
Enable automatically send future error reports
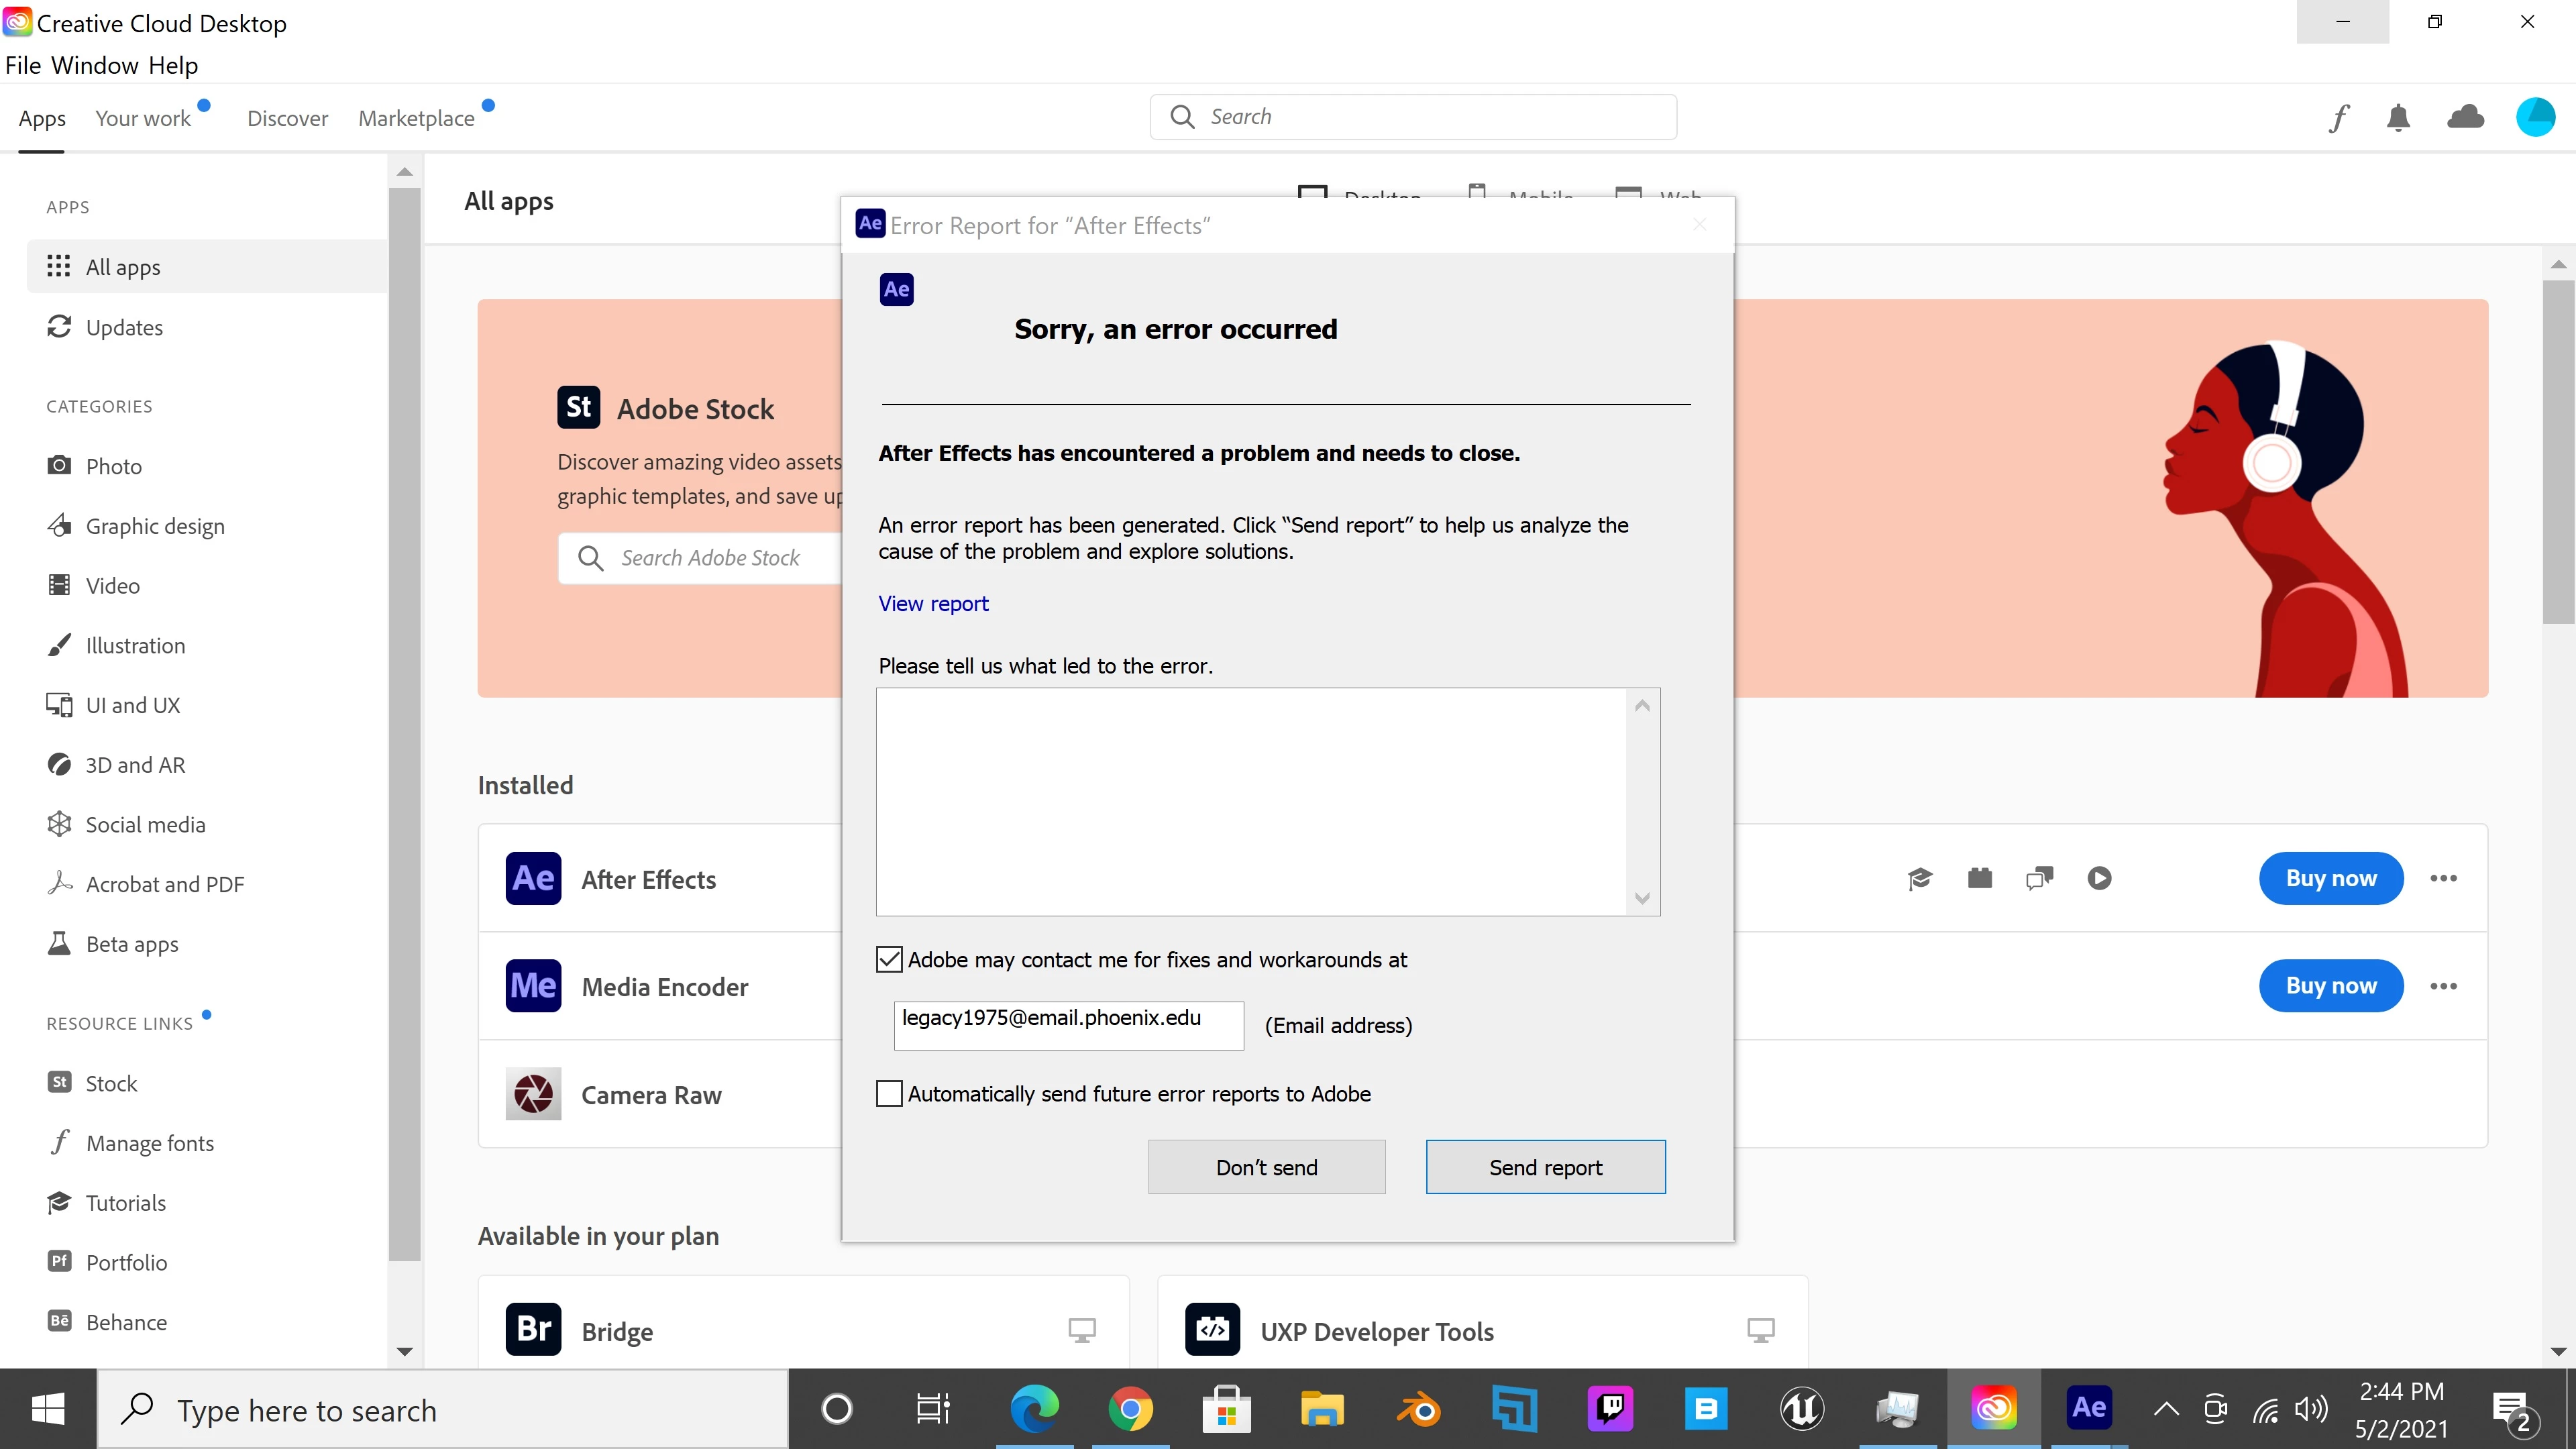[x=889, y=1093]
